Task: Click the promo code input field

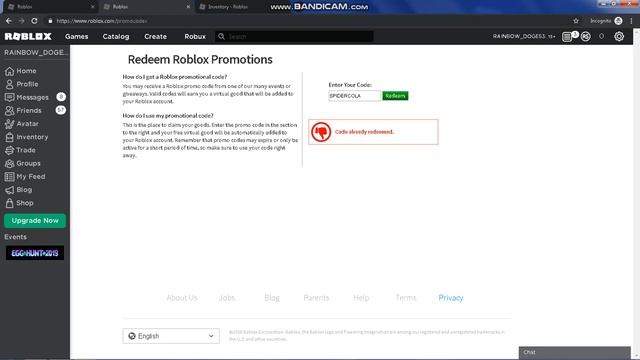Action: (x=354, y=96)
